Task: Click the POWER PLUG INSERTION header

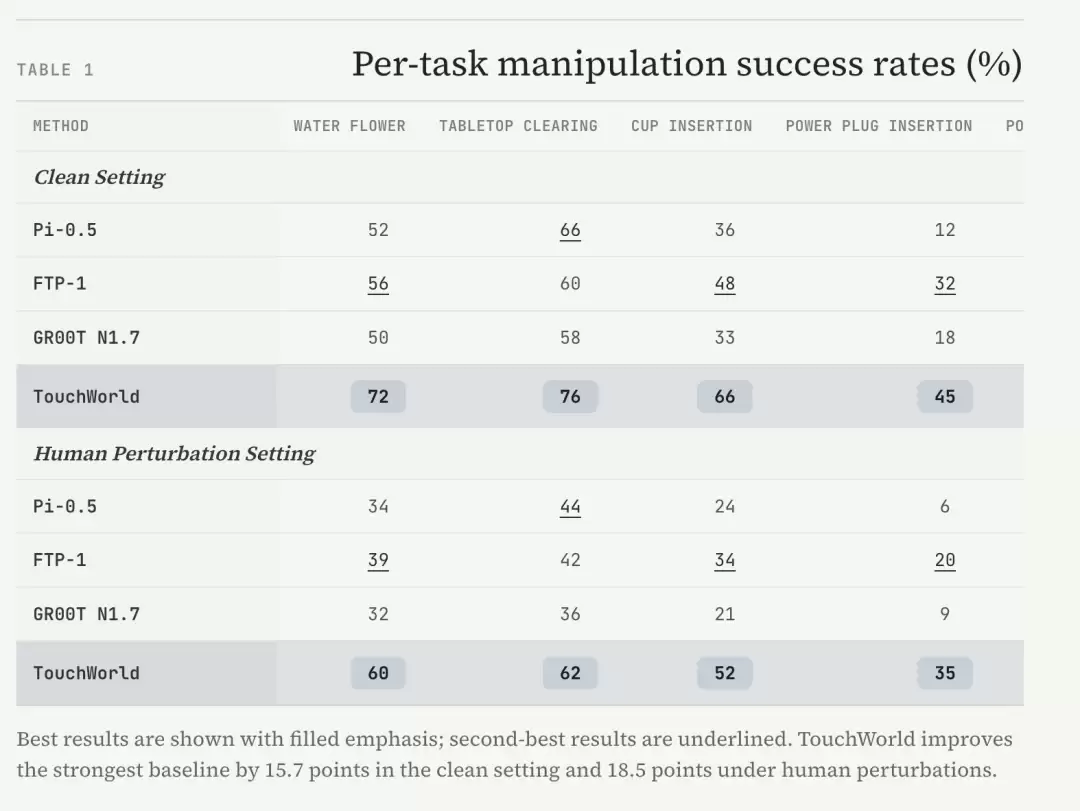Action: click(879, 126)
